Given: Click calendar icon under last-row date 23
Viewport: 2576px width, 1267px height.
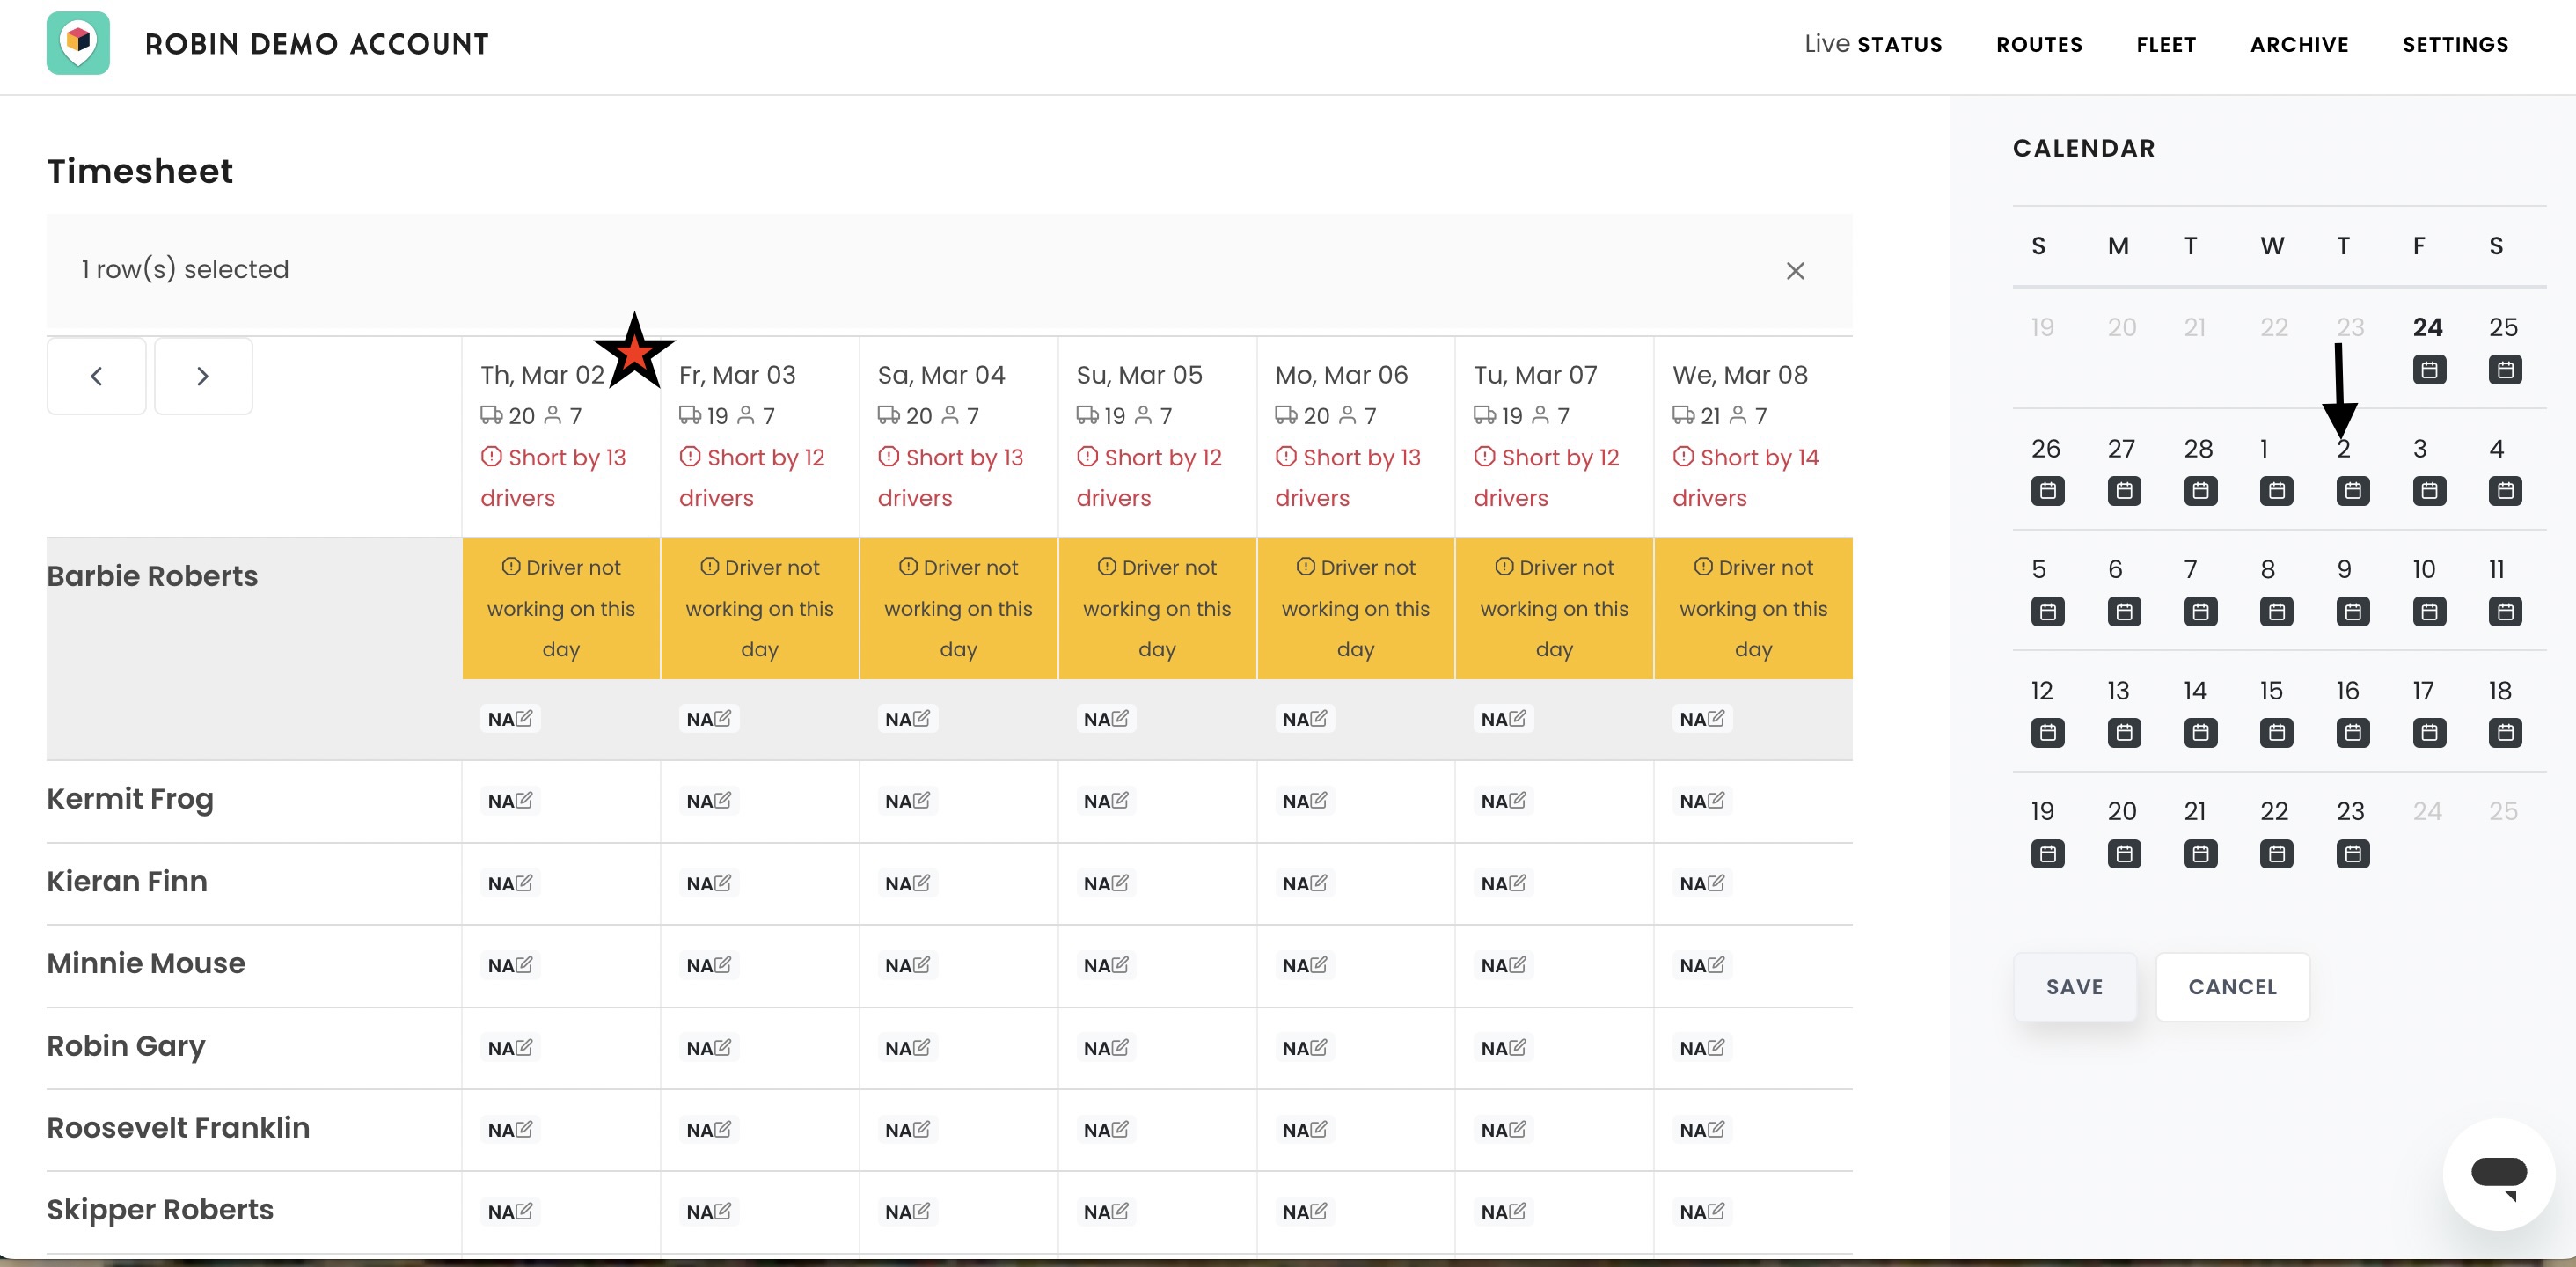Looking at the screenshot, I should (x=2352, y=854).
